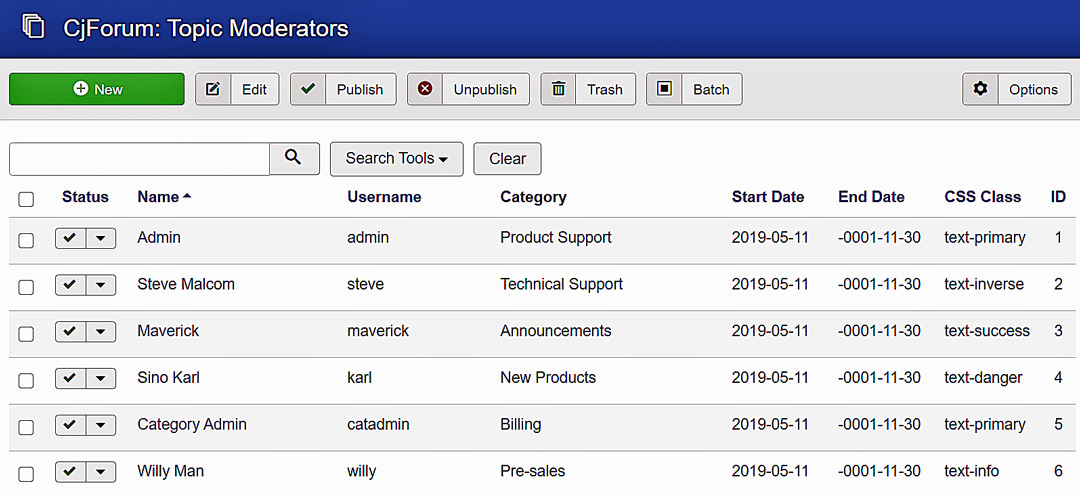This screenshot has width=1080, height=497.
Task: Open status dropdown arrow for Admin row
Action: (x=101, y=238)
